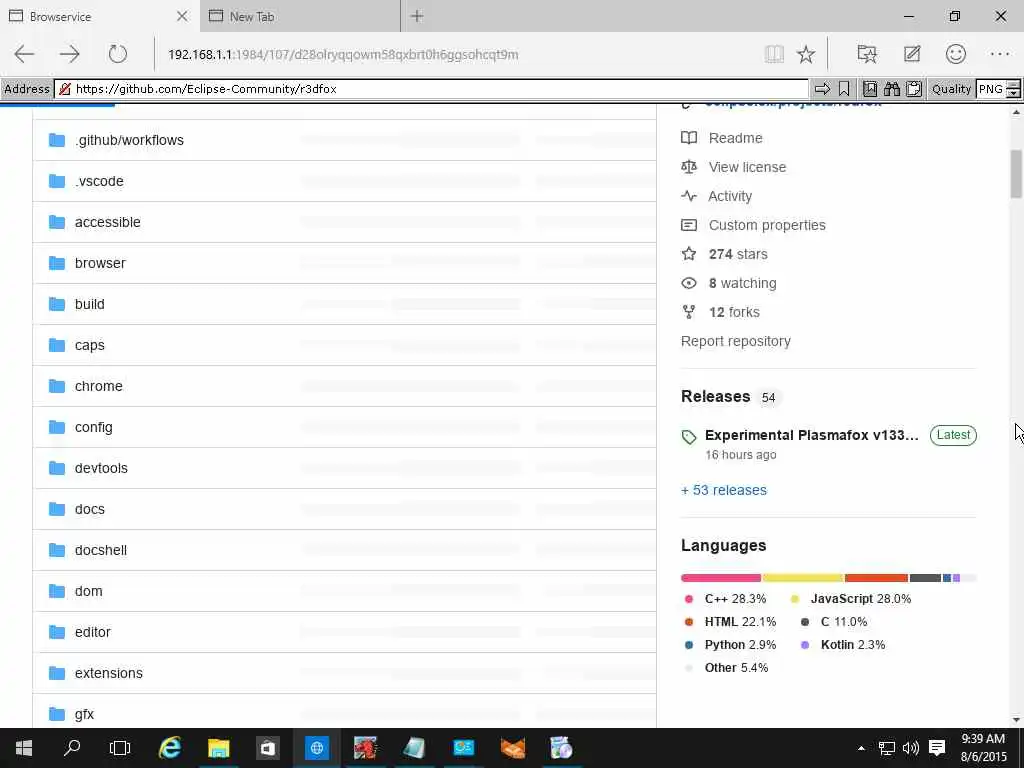This screenshot has height=768, width=1024.
Task: Open the browser folder
Action: 100,263
